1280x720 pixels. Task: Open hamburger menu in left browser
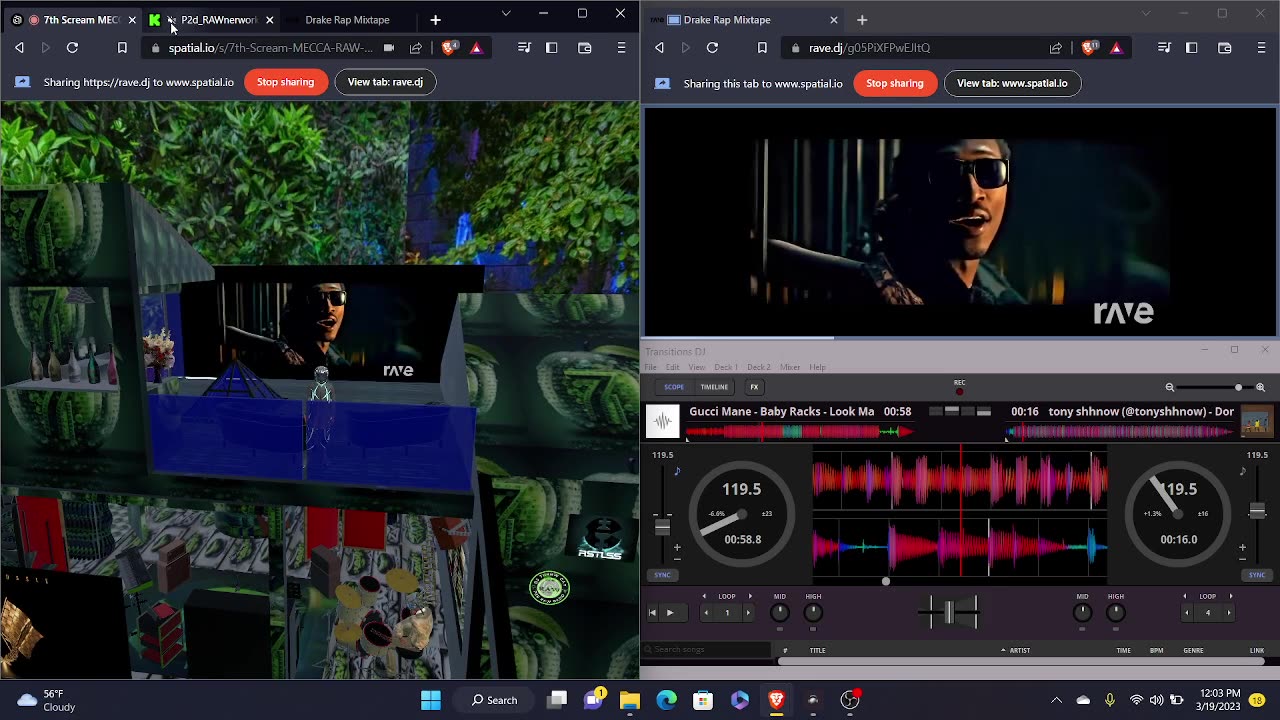click(x=621, y=47)
